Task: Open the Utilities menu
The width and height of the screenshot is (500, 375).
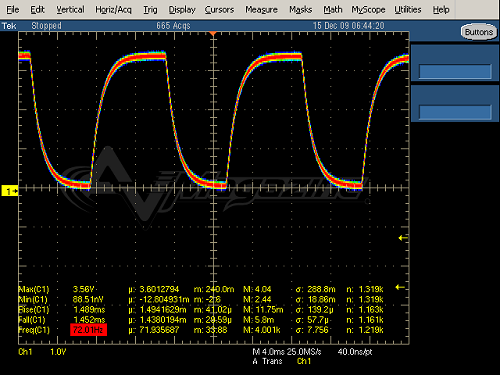Action: [x=408, y=10]
